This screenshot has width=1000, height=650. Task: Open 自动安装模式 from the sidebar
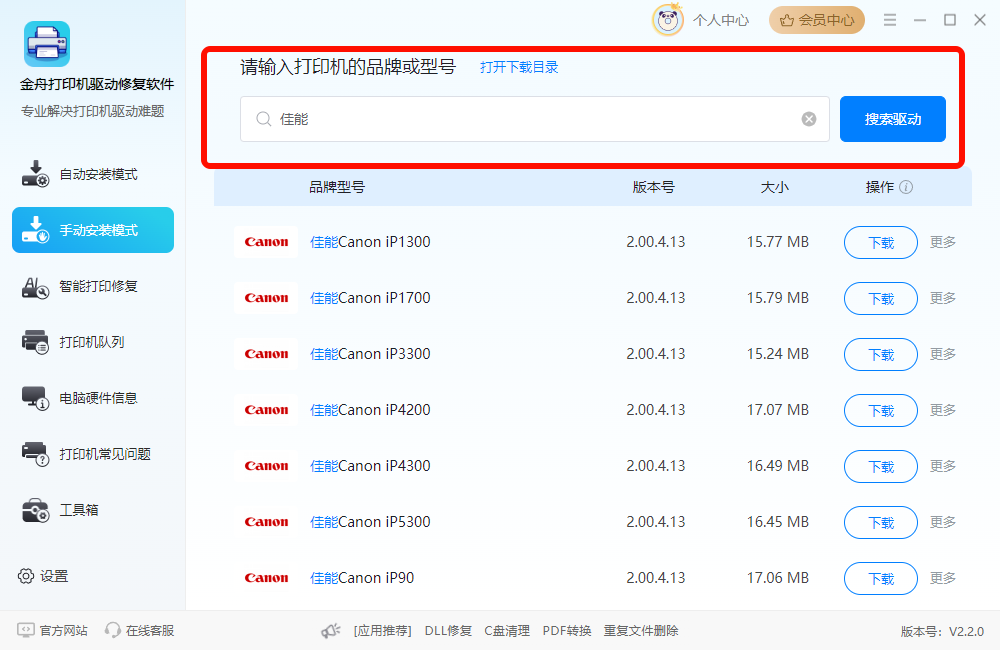tap(92, 174)
